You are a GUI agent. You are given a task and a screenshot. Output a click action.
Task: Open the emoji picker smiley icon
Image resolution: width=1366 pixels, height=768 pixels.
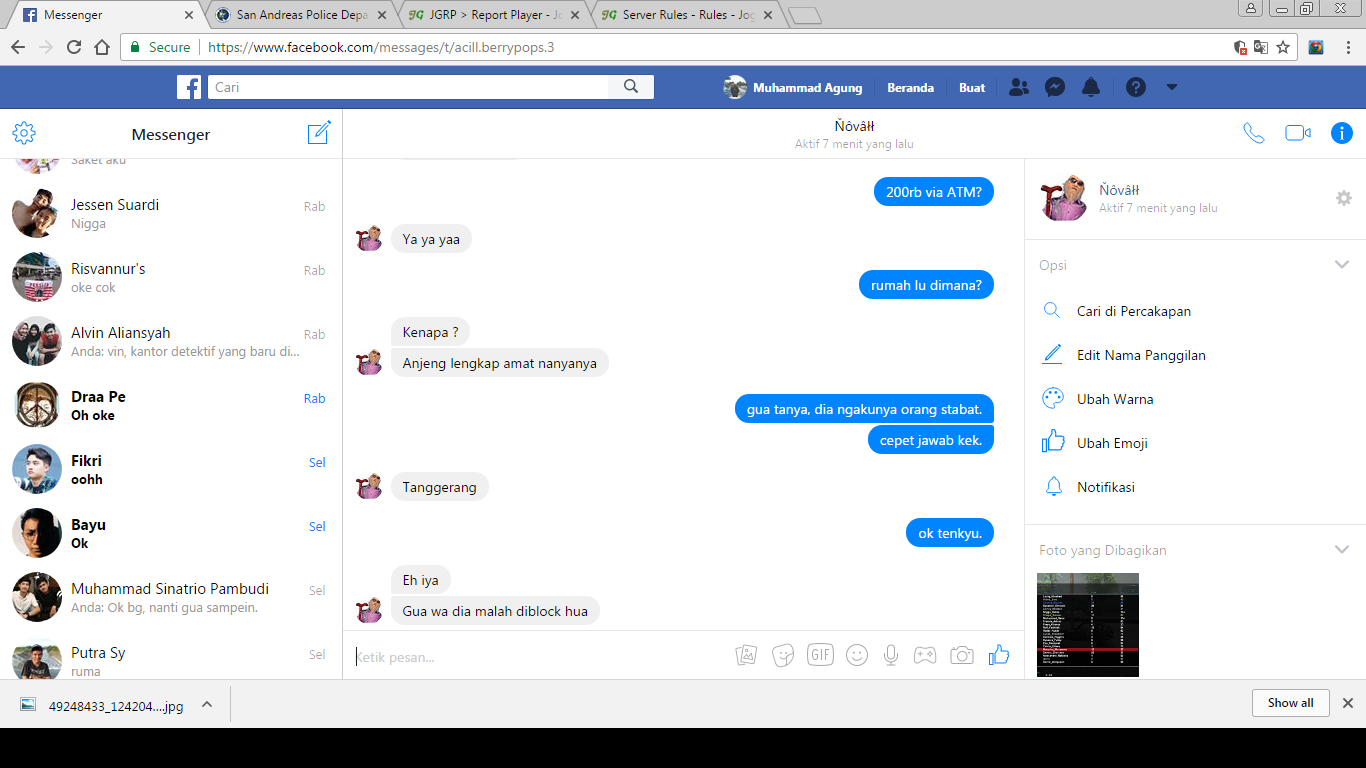pos(857,655)
